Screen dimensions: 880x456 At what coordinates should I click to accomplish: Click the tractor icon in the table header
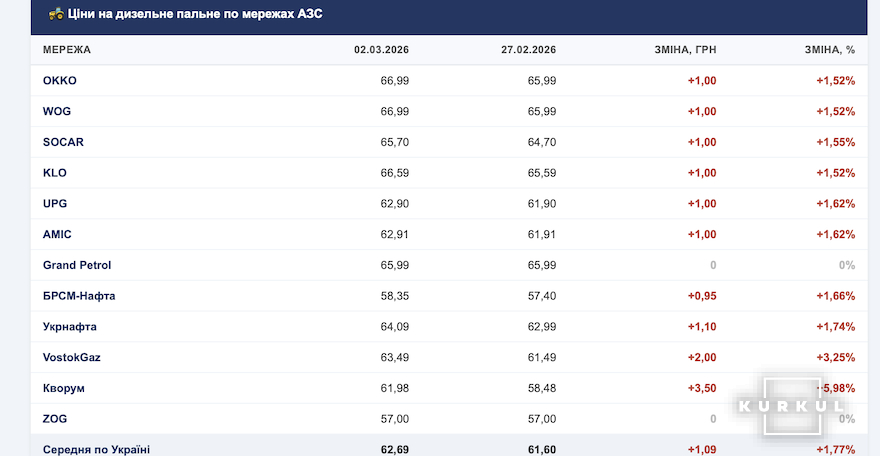tap(57, 15)
